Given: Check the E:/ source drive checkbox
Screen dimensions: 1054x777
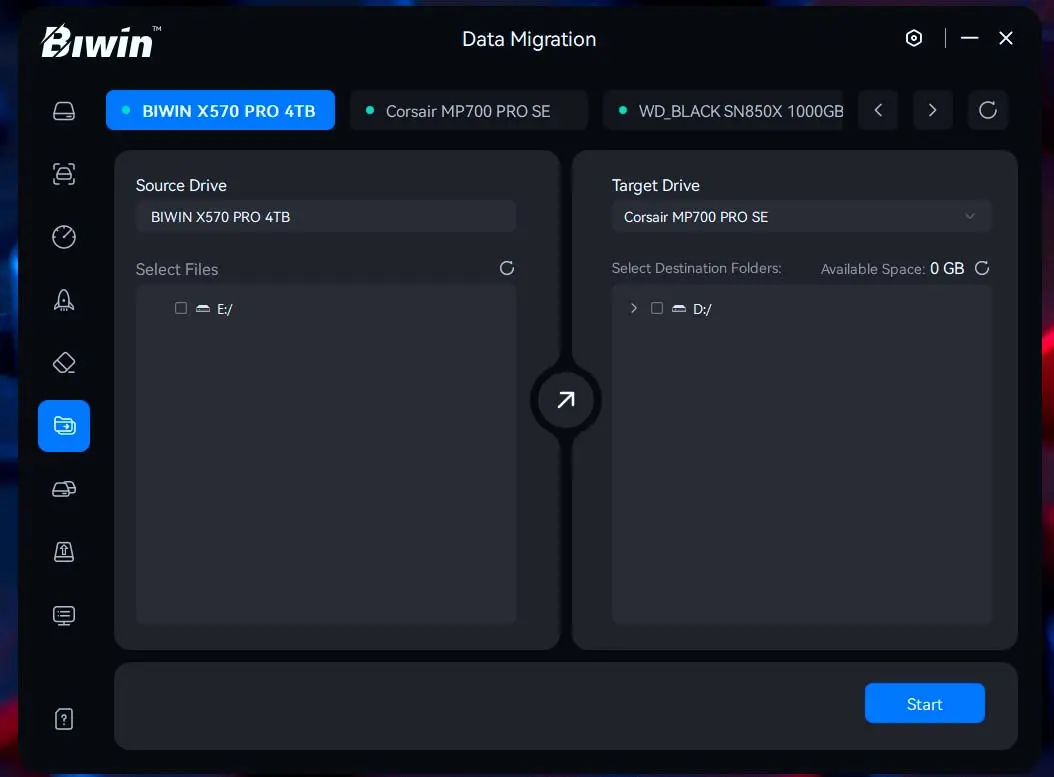Looking at the screenshot, I should coord(181,309).
